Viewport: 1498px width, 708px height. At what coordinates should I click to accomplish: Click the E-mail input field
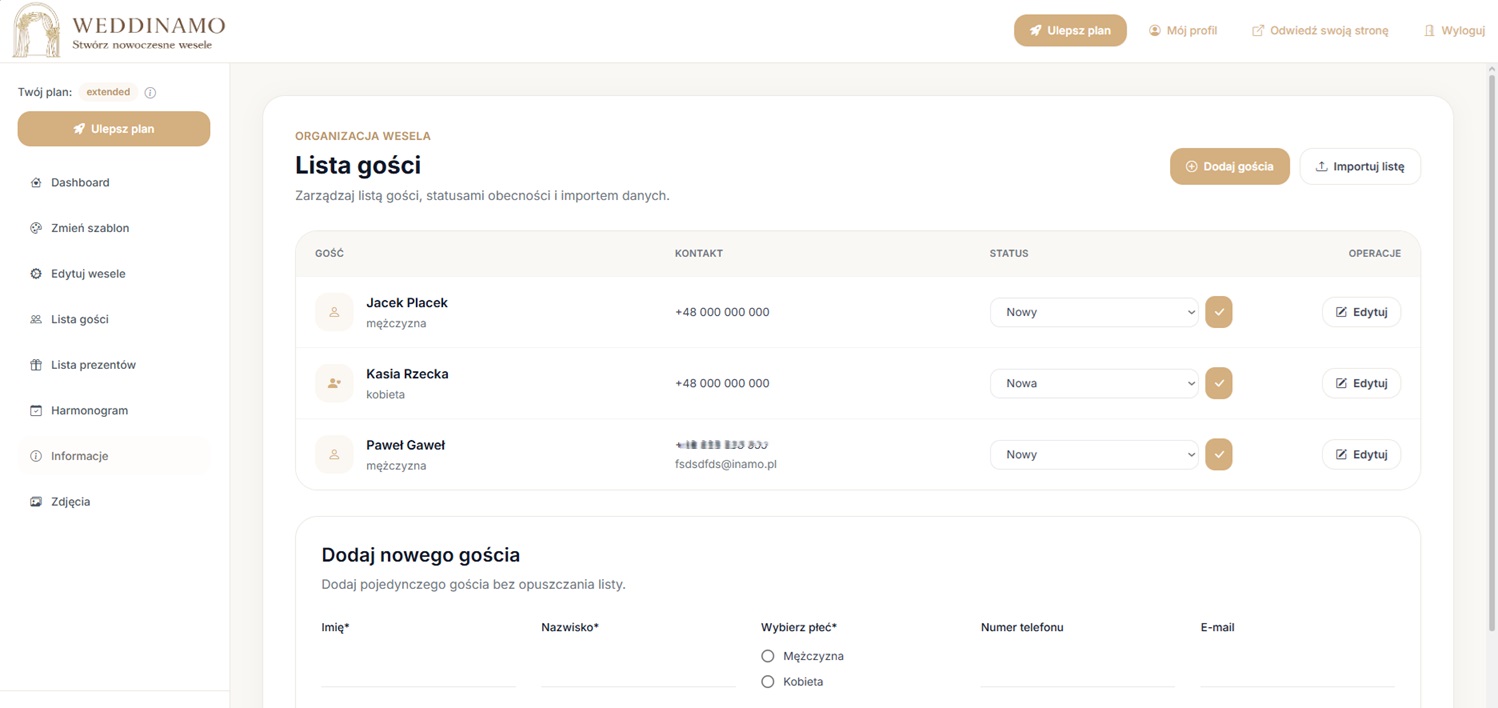coord(1297,668)
